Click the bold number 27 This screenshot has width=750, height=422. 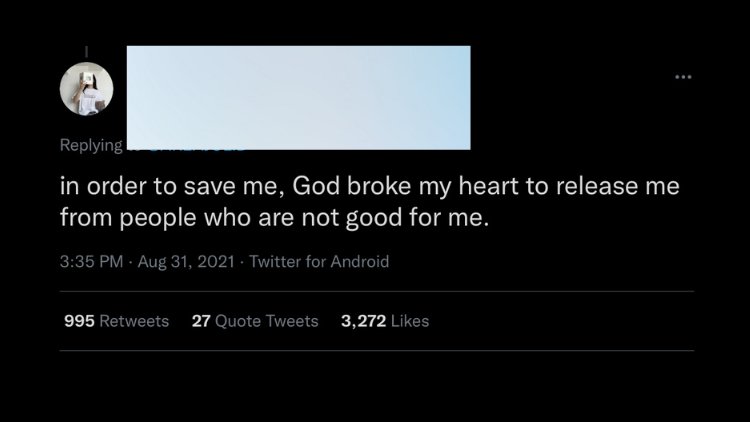pos(201,321)
